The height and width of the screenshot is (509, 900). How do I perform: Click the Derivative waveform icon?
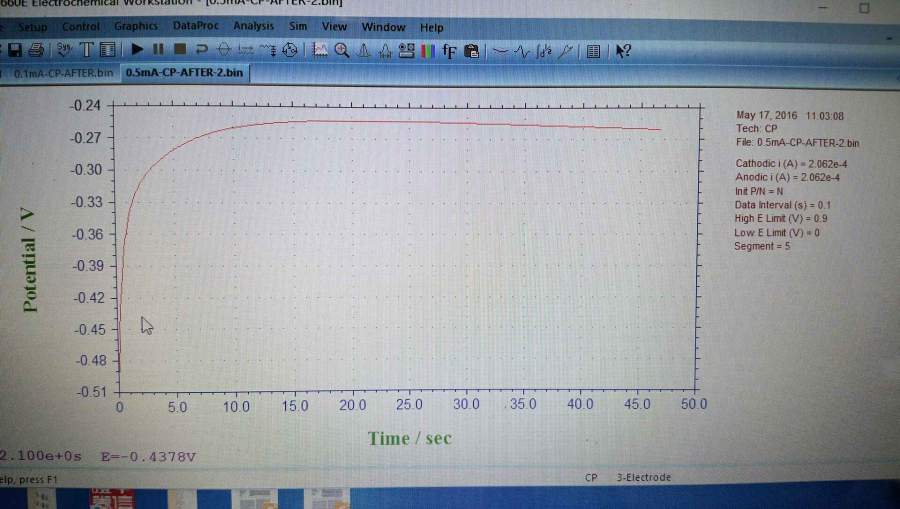[x=522, y=52]
